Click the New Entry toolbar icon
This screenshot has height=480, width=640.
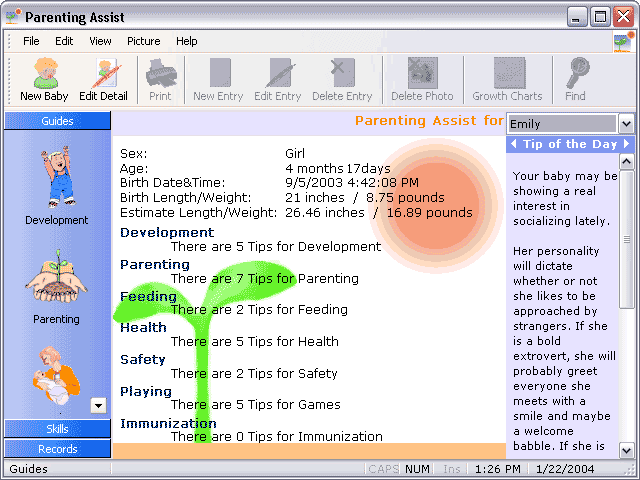[x=219, y=80]
